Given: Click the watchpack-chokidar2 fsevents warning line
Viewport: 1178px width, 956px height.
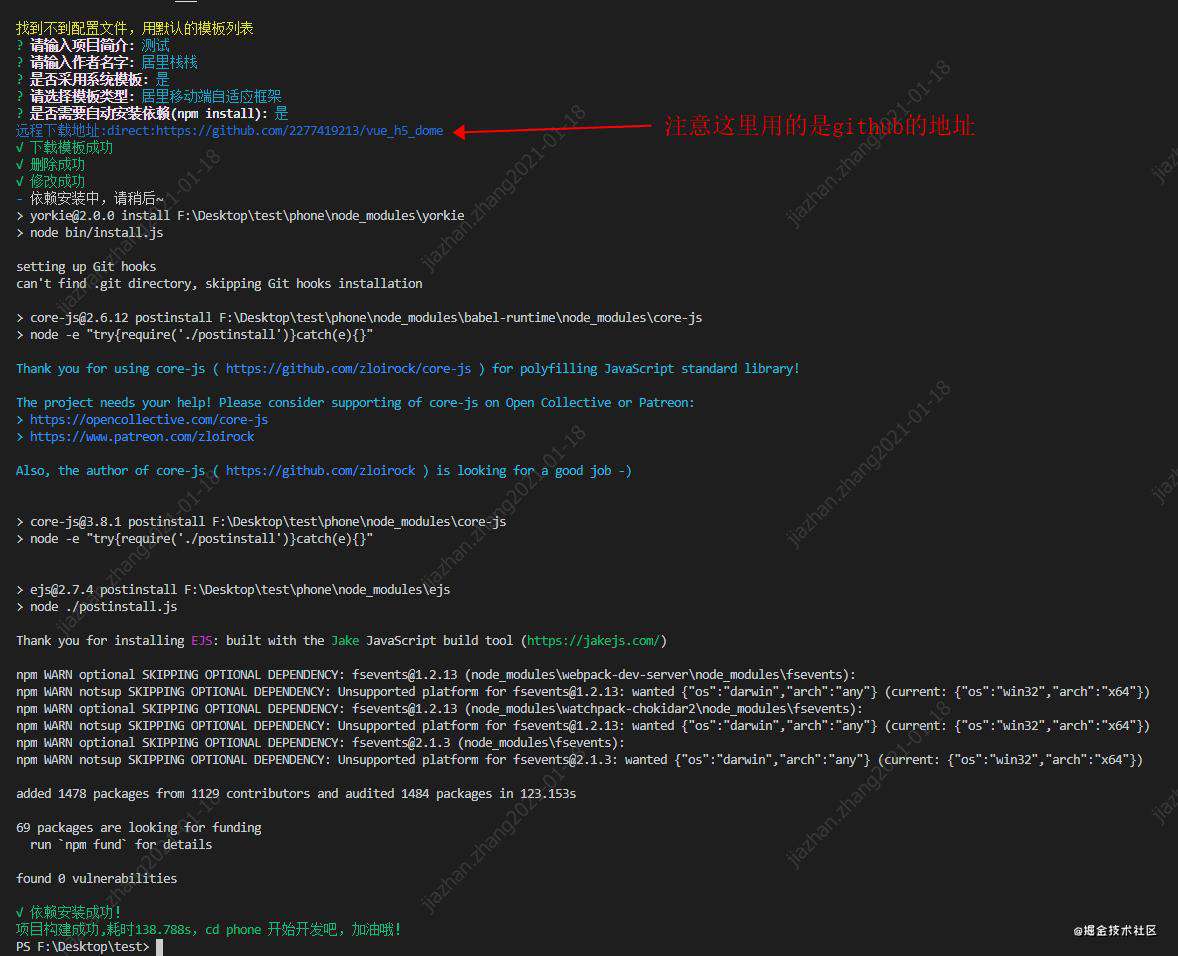Looking at the screenshot, I should pos(439,709).
